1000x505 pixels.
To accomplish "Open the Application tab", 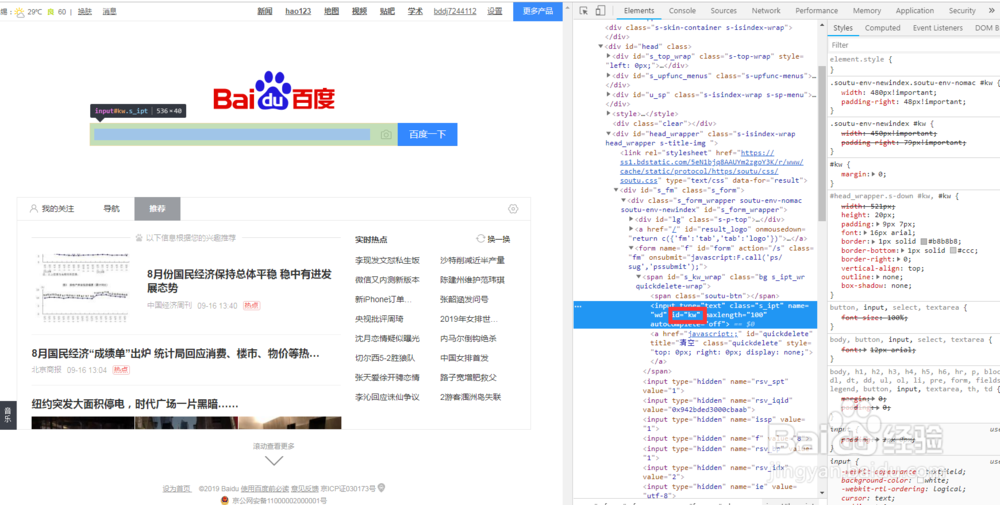I will 915,11.
